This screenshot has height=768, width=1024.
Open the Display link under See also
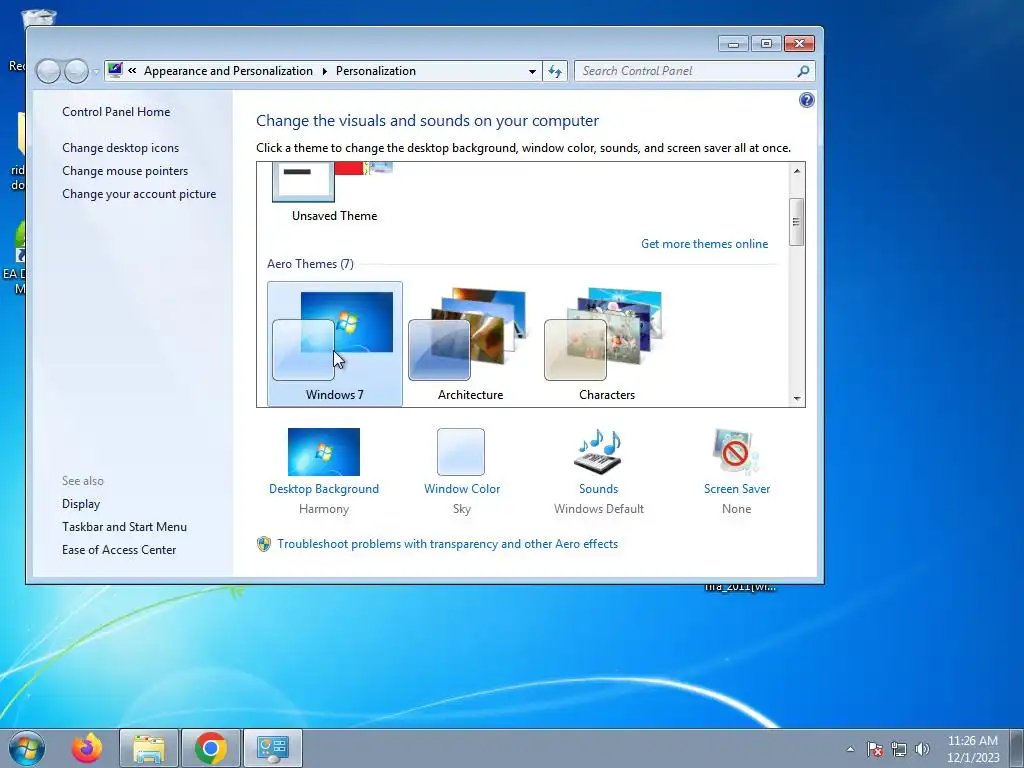[x=81, y=504]
